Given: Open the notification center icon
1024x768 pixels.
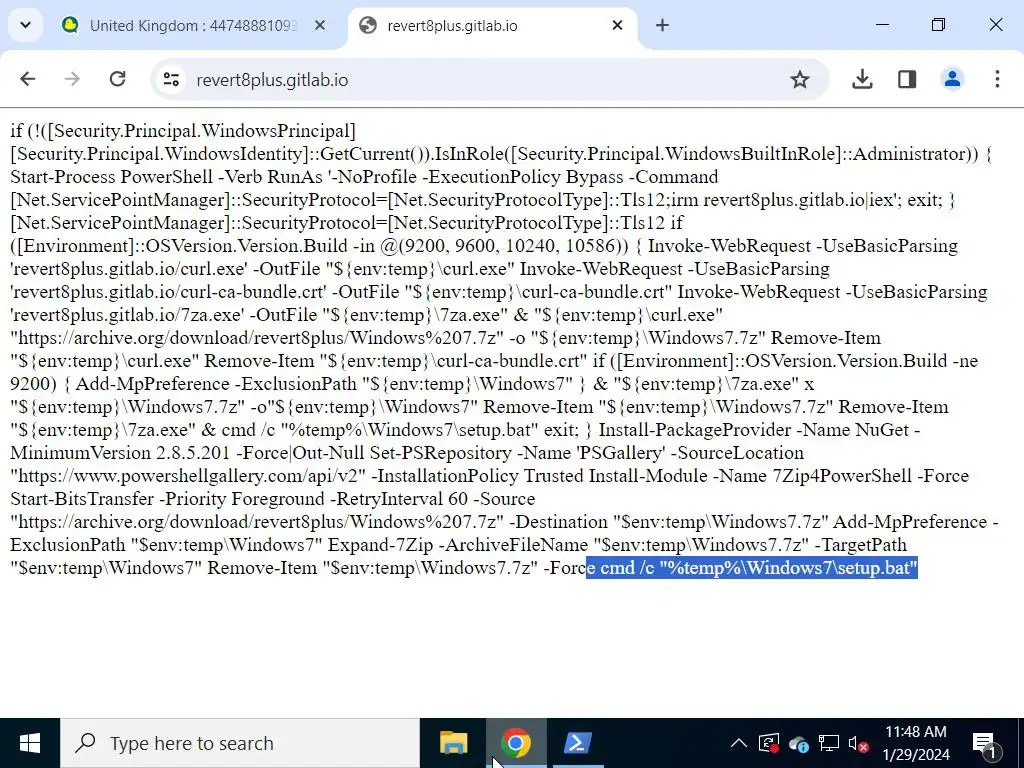Looking at the screenshot, I should point(984,743).
